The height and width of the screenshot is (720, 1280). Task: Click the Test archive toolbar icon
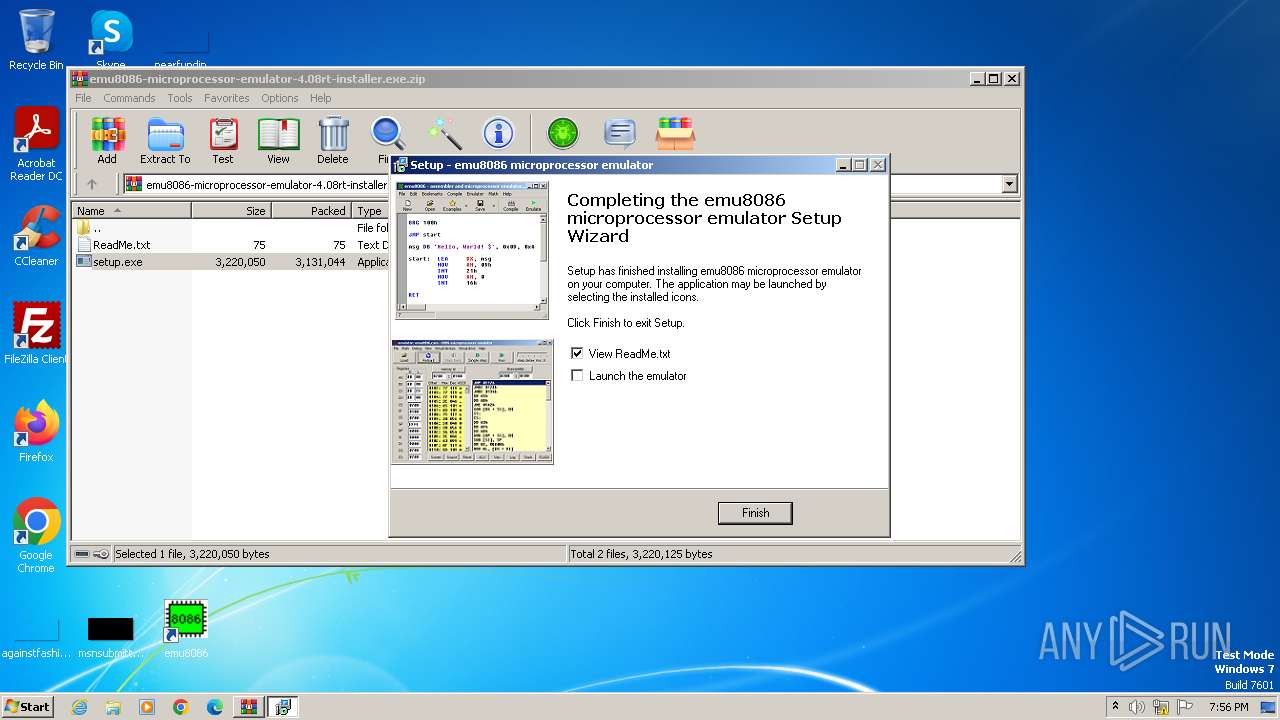tap(223, 140)
